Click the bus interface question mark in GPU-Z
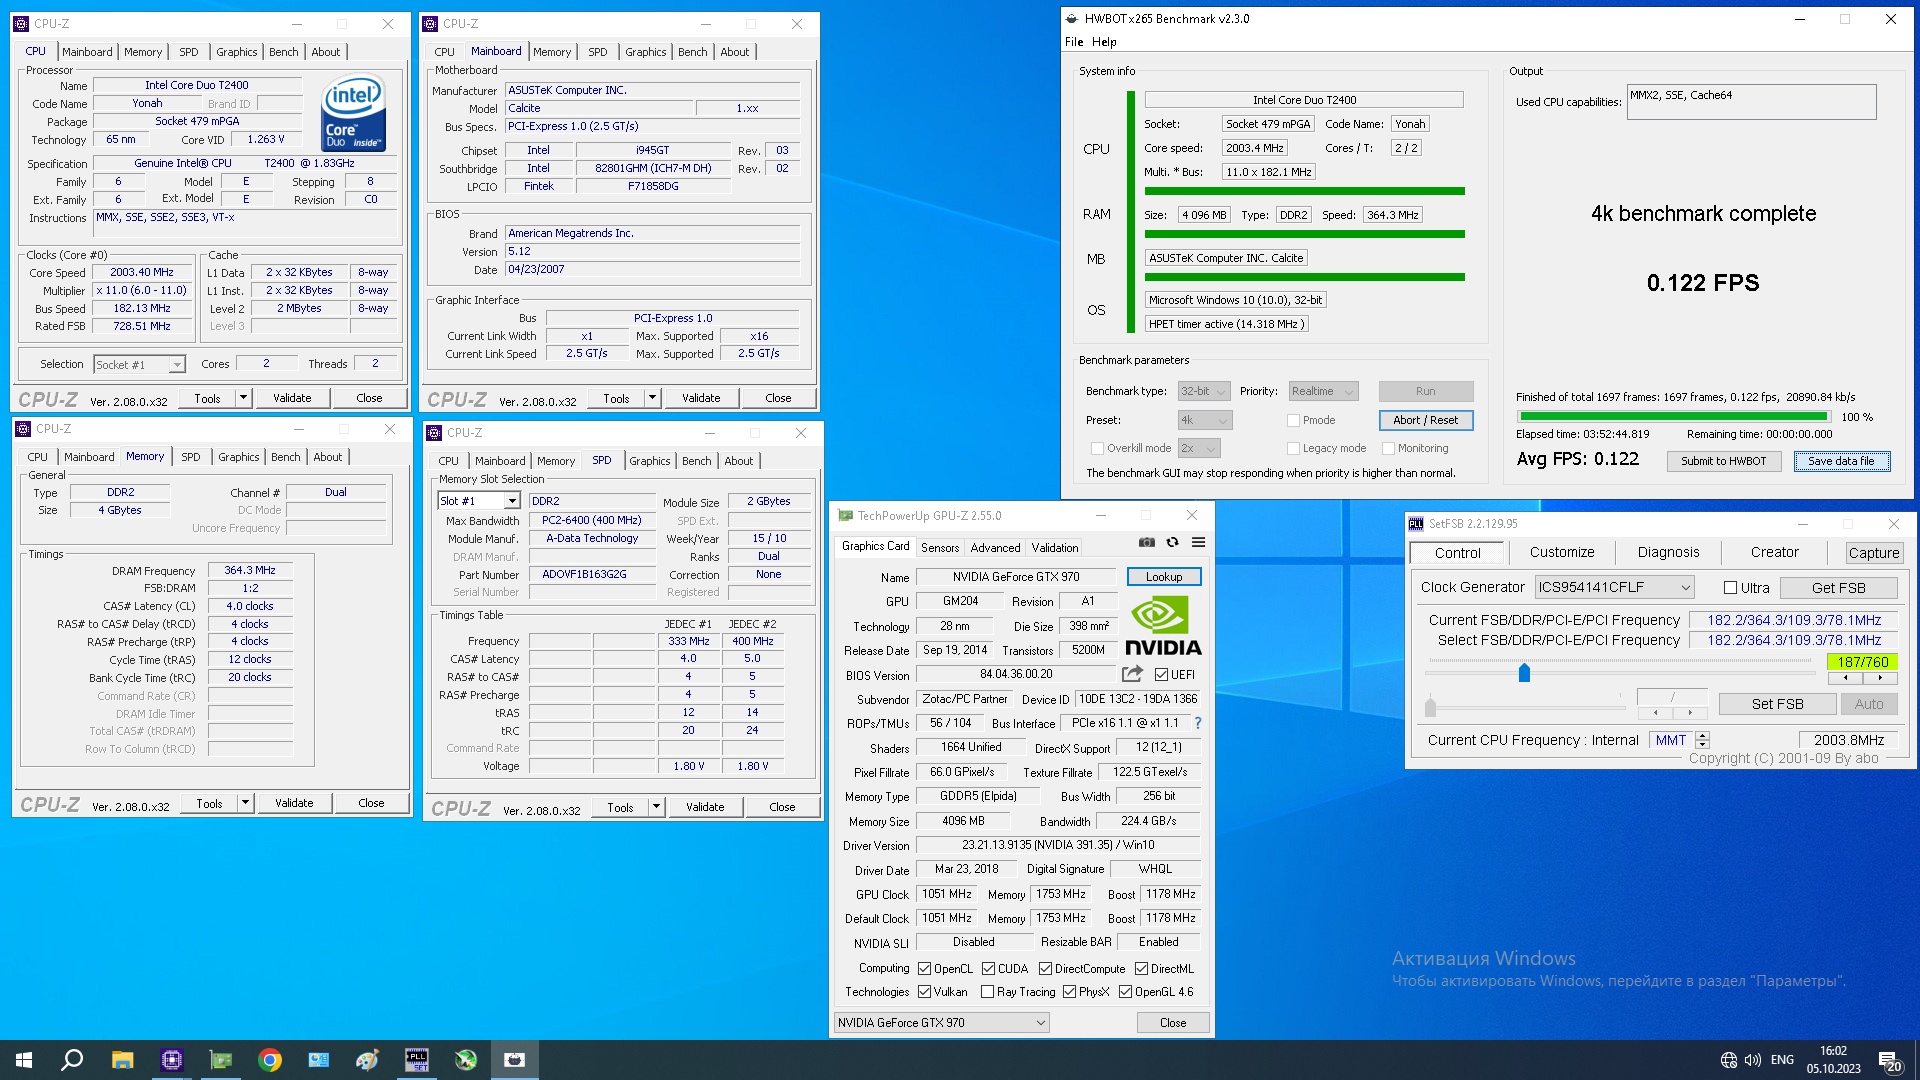 click(x=1198, y=723)
